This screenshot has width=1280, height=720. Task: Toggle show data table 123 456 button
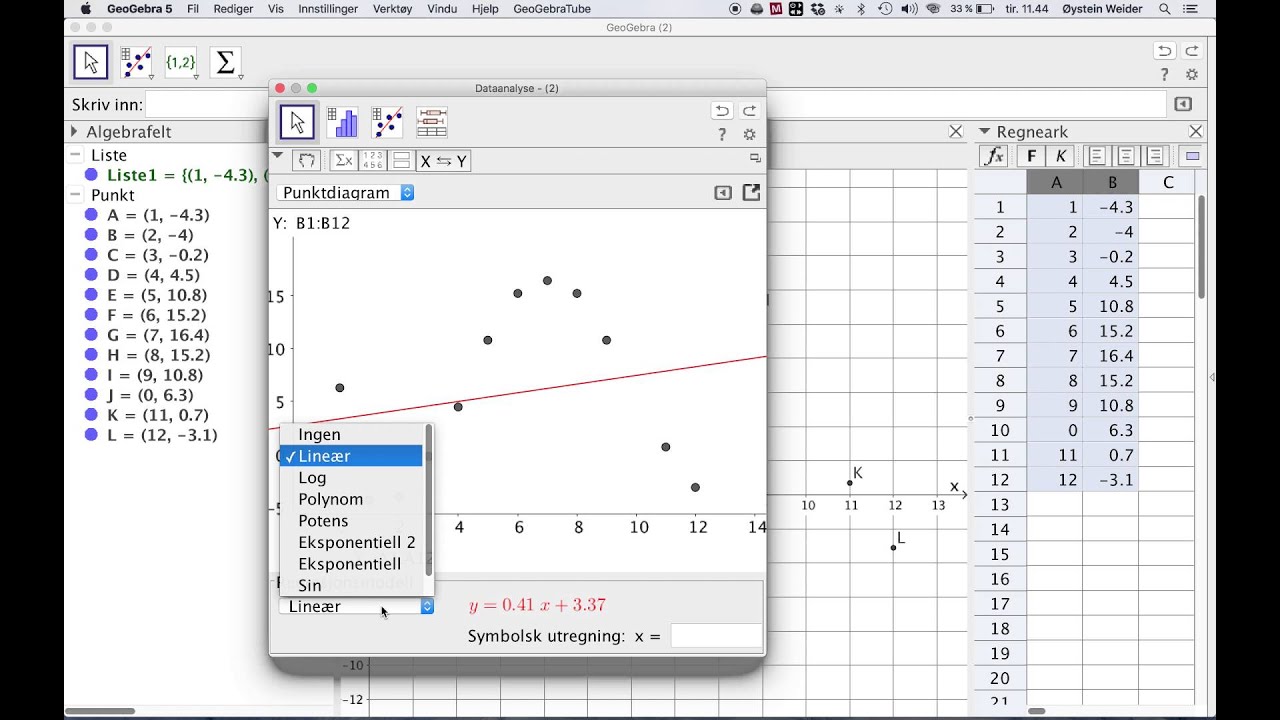click(x=372, y=160)
